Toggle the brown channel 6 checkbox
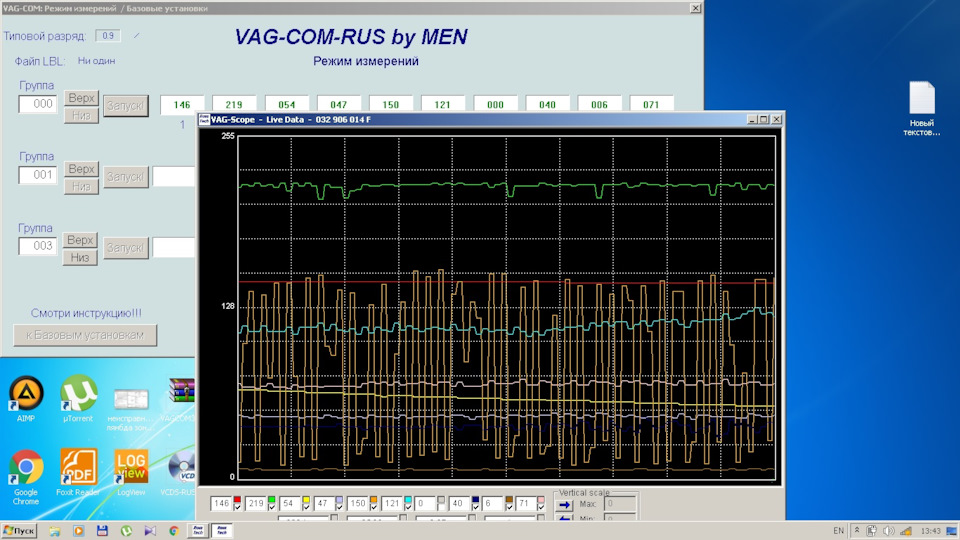The width and height of the screenshot is (960, 540). click(509, 508)
